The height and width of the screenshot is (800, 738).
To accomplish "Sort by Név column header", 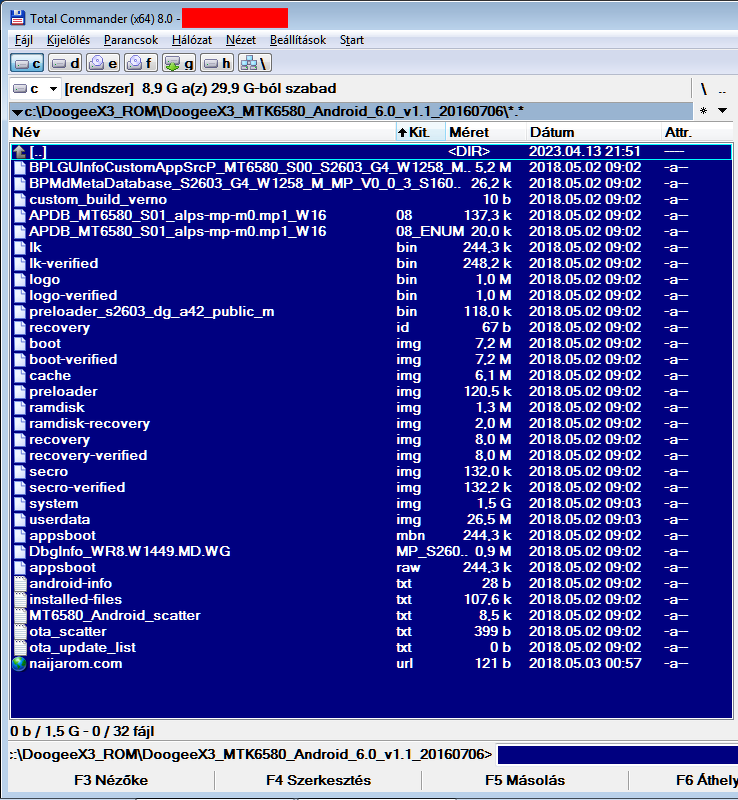I will click(x=203, y=132).
